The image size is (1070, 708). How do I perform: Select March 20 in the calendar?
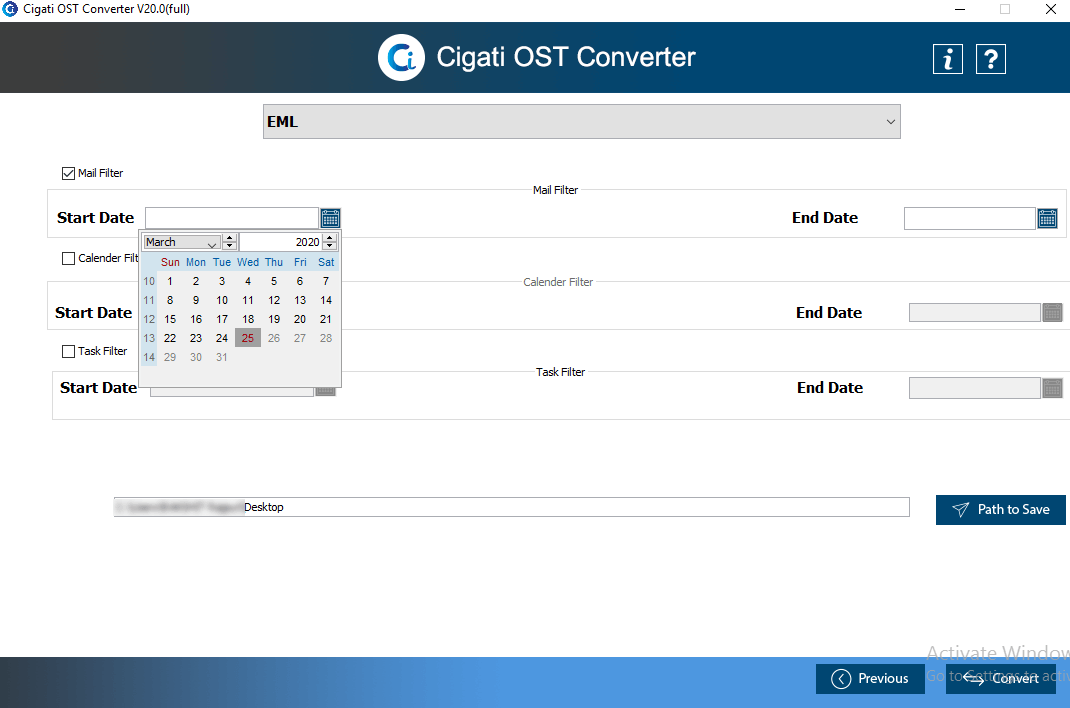click(x=300, y=319)
